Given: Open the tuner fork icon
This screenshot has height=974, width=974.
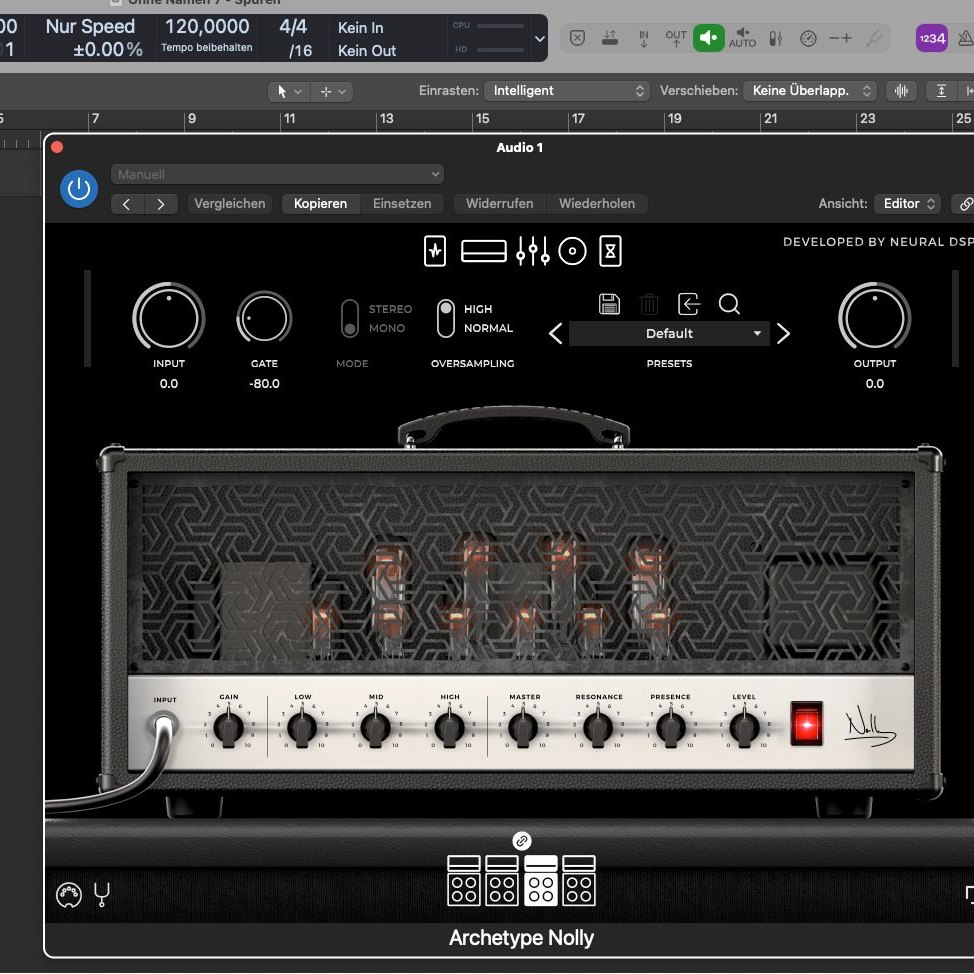Looking at the screenshot, I should (101, 894).
